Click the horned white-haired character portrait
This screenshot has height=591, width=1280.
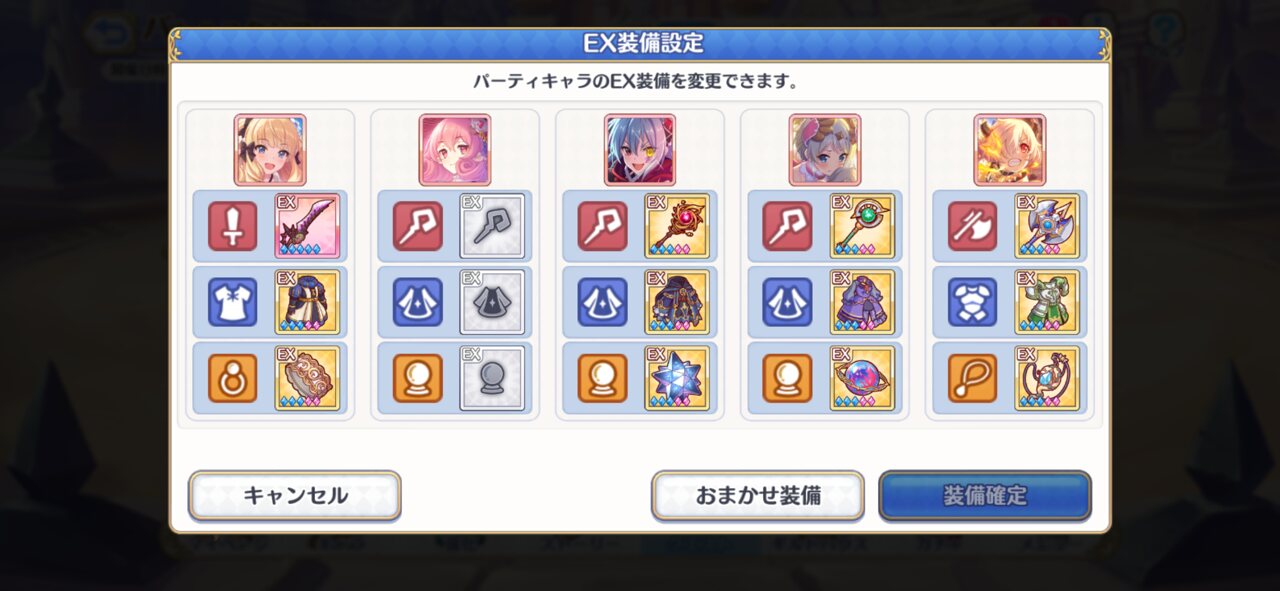tap(1010, 150)
